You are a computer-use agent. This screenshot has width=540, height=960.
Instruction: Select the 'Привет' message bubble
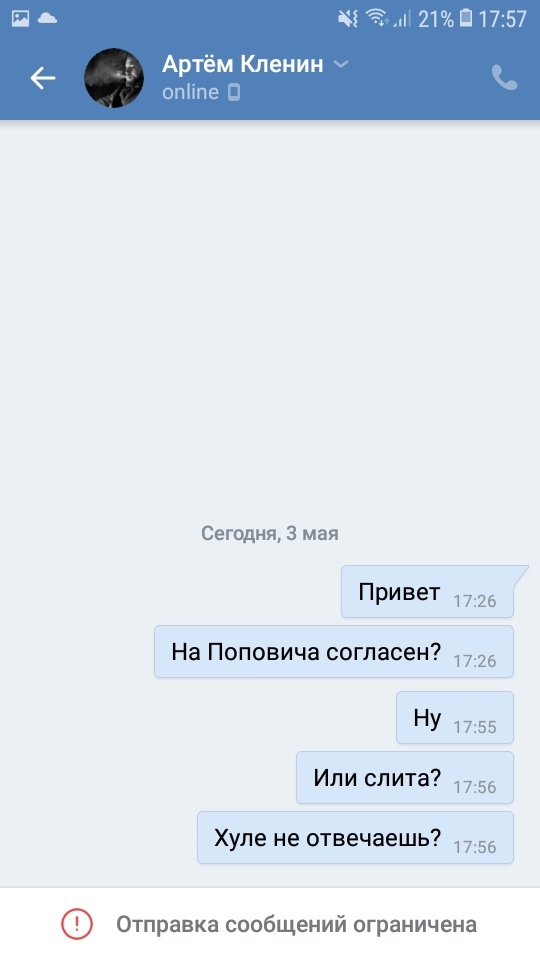[427, 591]
